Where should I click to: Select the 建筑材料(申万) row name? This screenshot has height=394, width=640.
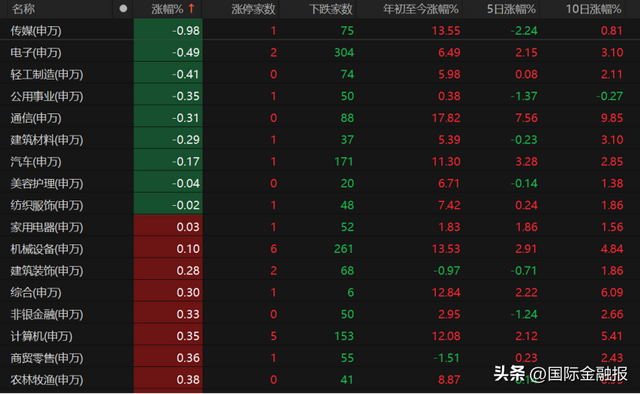click(47, 140)
